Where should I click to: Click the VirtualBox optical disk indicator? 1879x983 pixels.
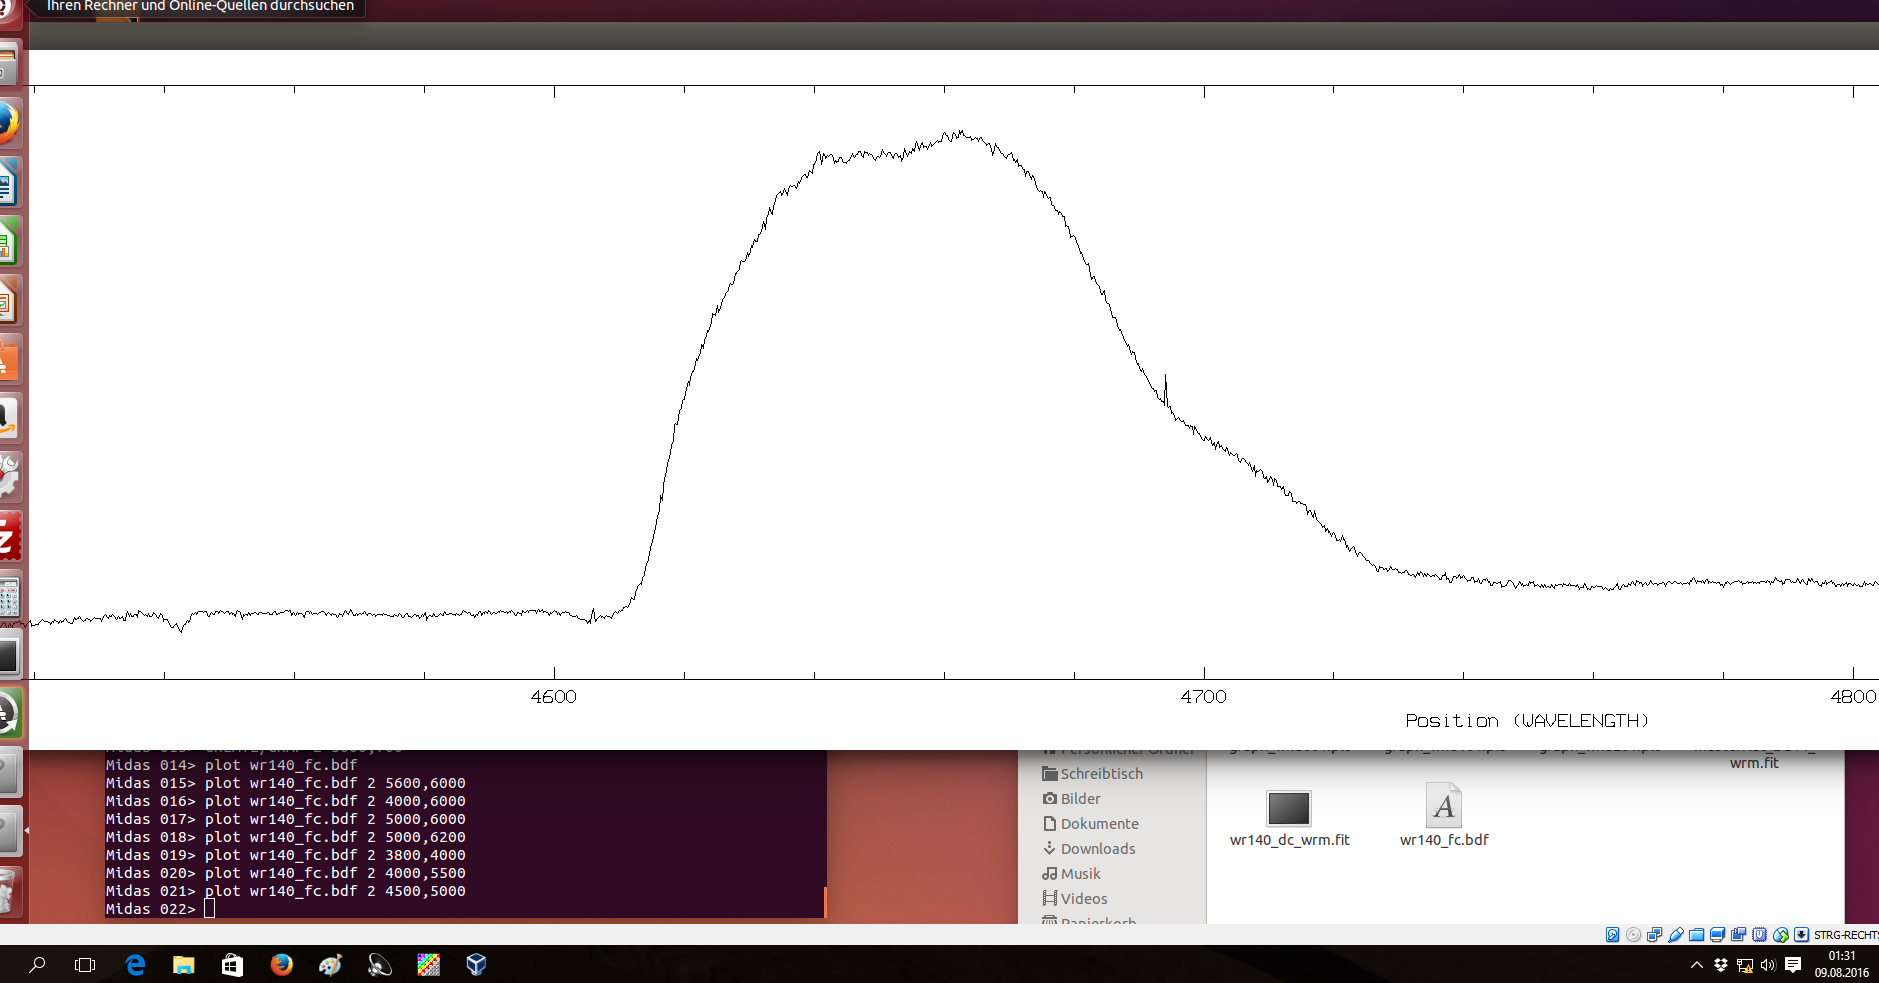coord(1633,935)
